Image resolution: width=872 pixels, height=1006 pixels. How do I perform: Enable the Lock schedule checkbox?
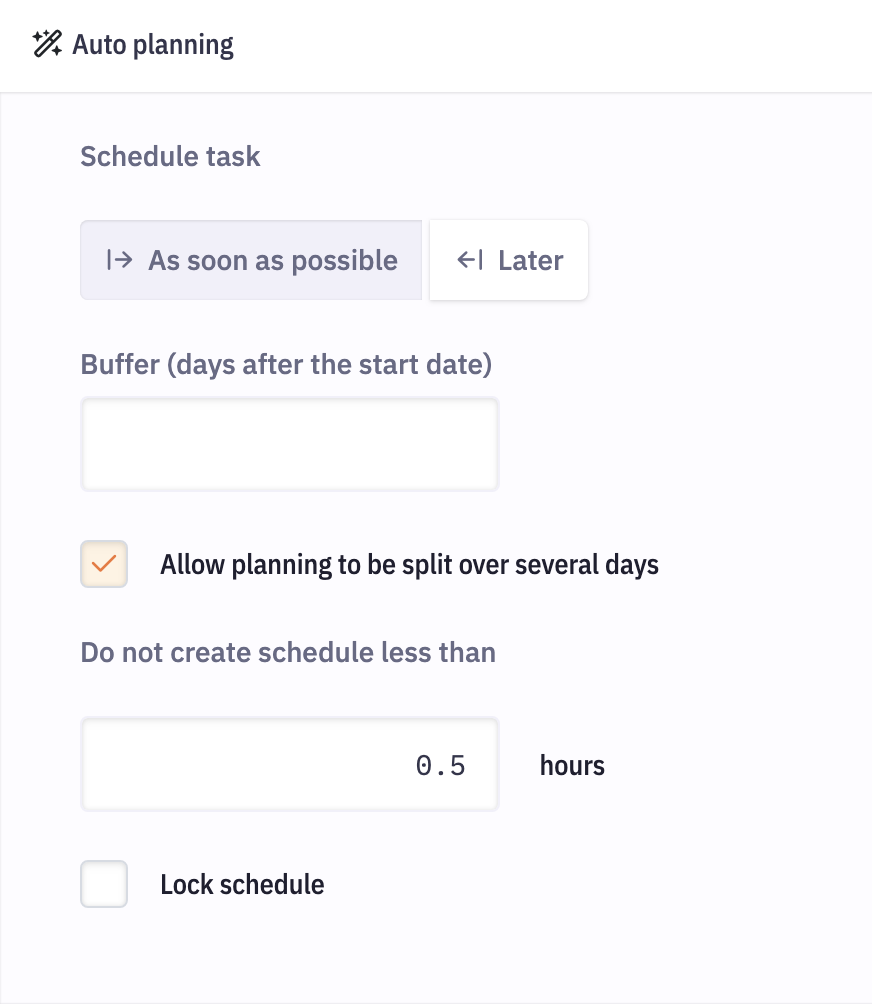pos(104,884)
